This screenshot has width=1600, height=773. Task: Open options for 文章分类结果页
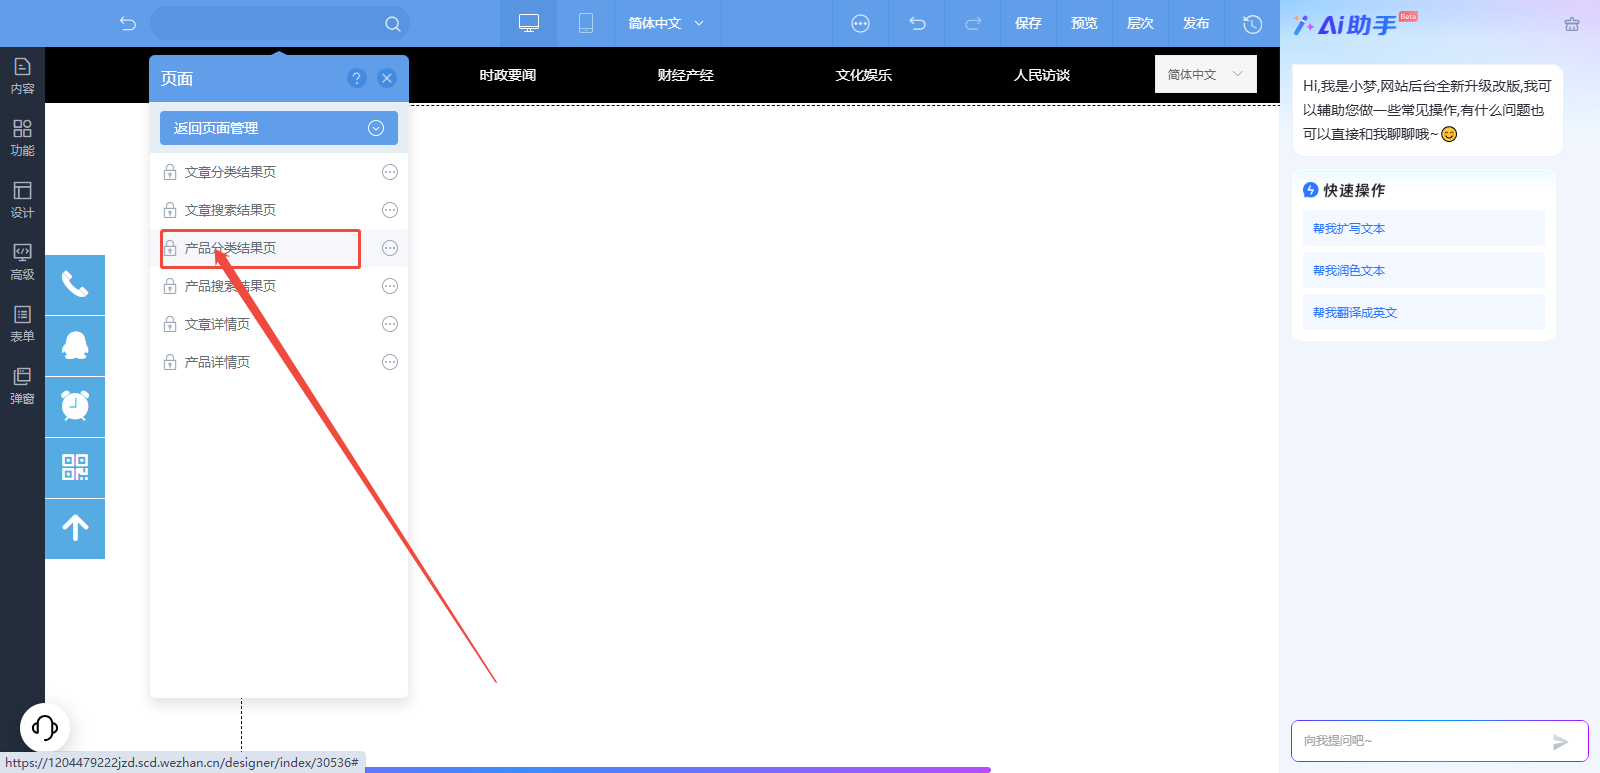[x=390, y=172]
